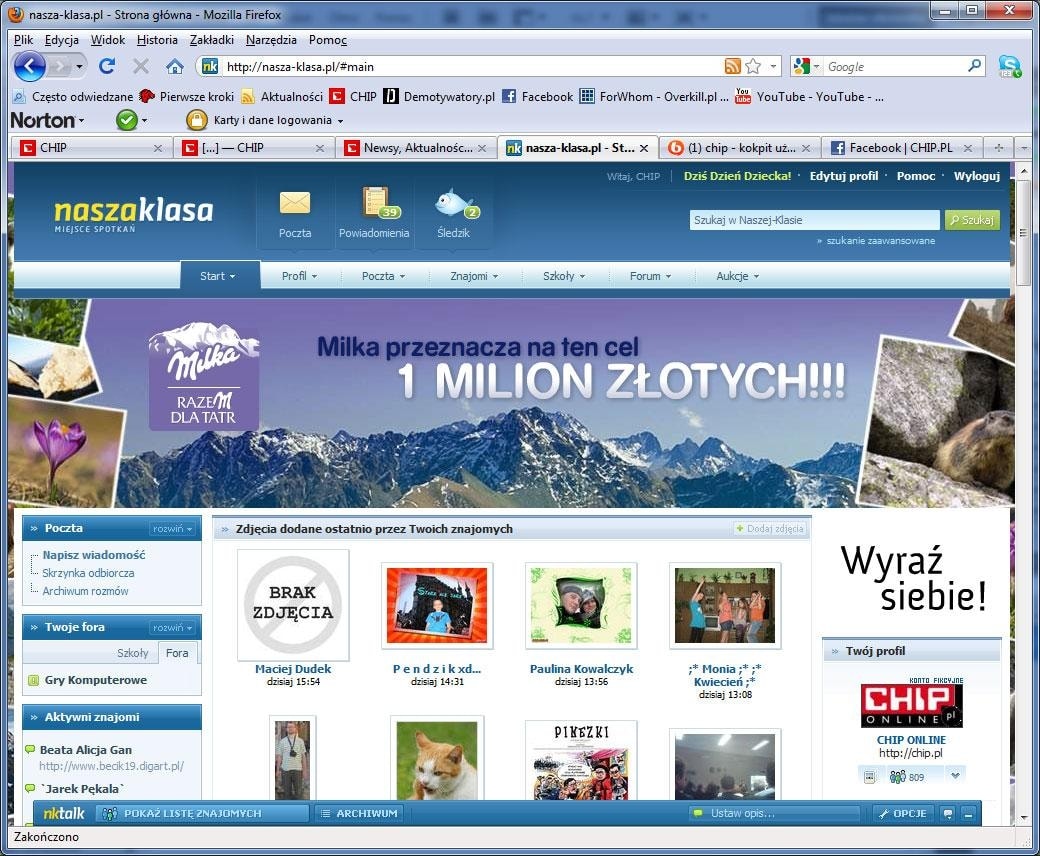
Task: Open the Plik menu
Action: click(23, 40)
